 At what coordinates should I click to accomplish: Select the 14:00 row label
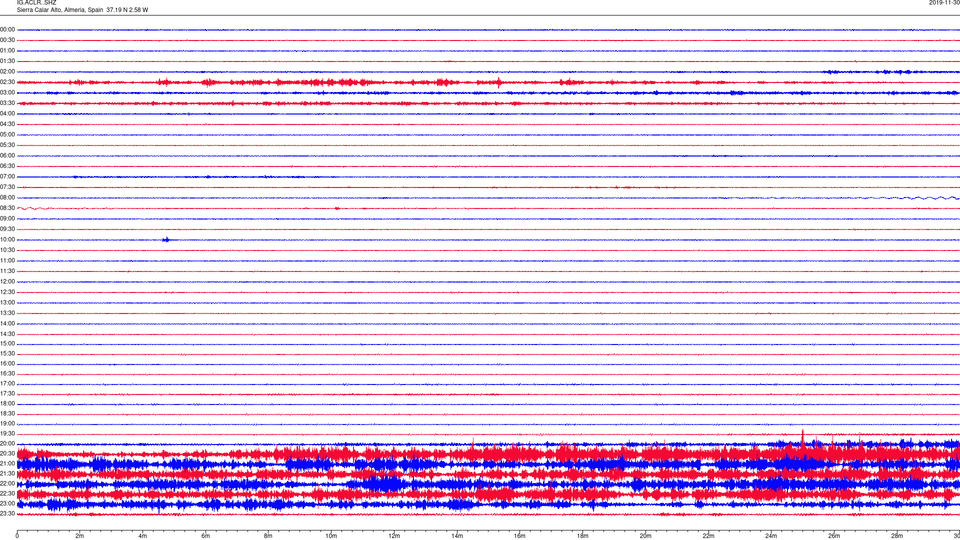(7, 324)
